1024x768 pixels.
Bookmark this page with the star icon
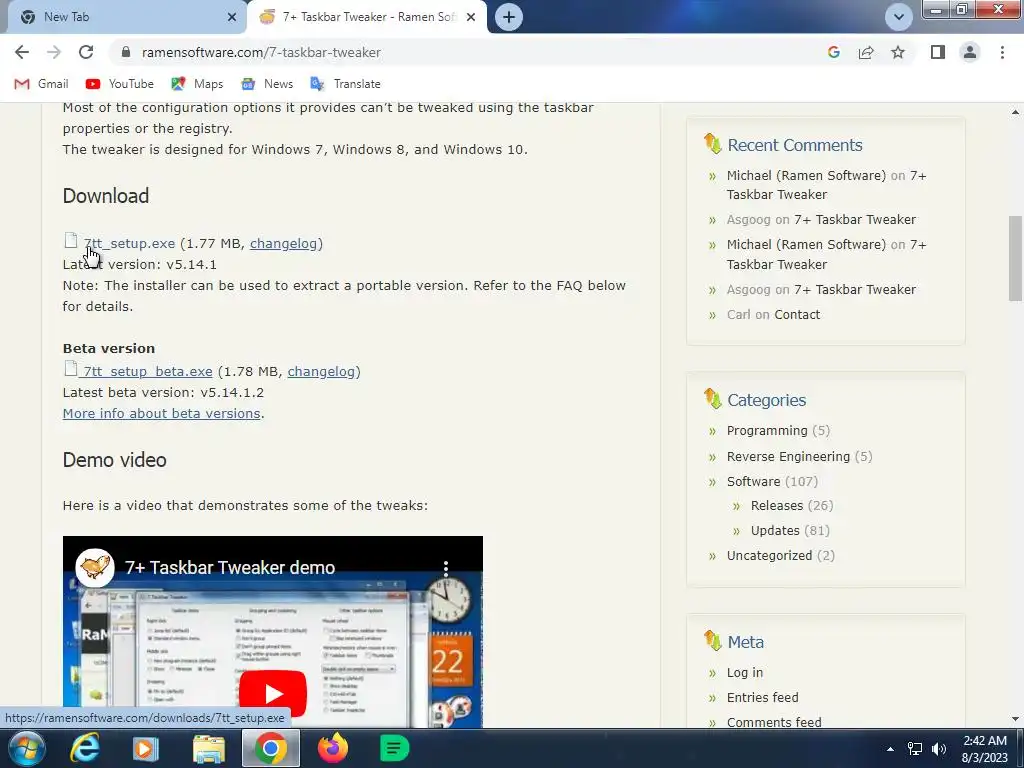(x=898, y=52)
